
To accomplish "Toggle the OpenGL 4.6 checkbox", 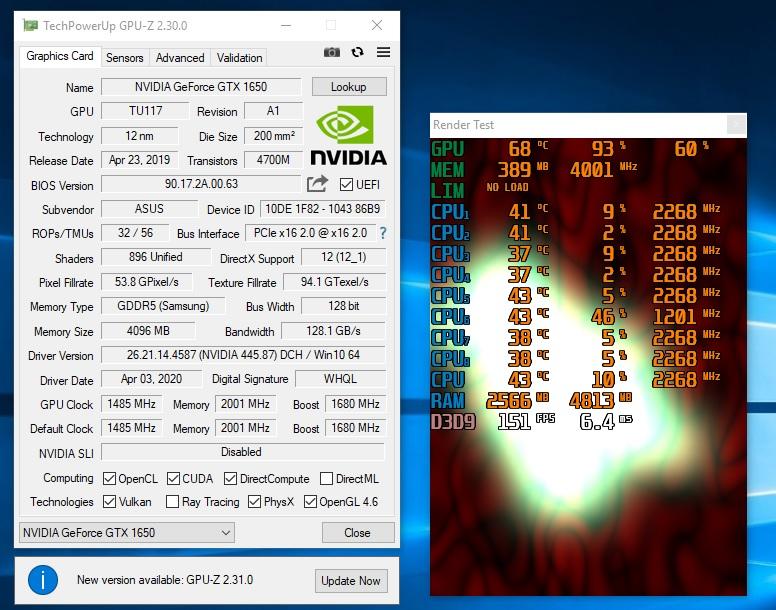I will tap(310, 502).
